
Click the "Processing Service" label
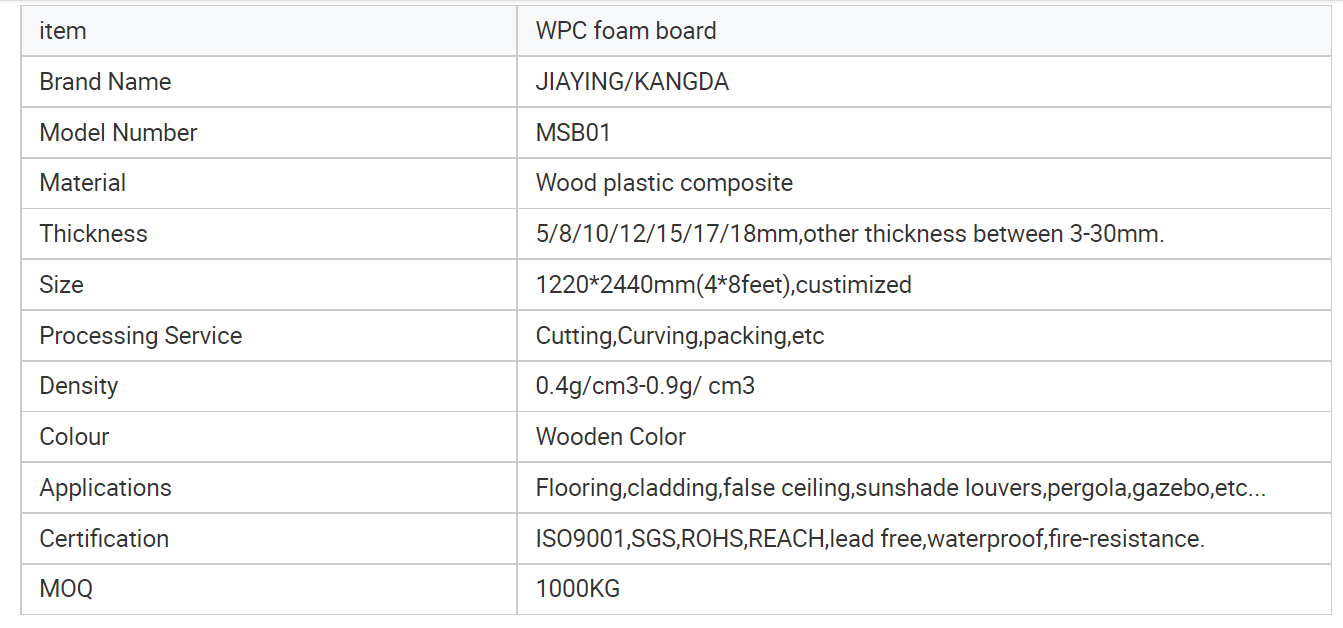click(x=140, y=336)
